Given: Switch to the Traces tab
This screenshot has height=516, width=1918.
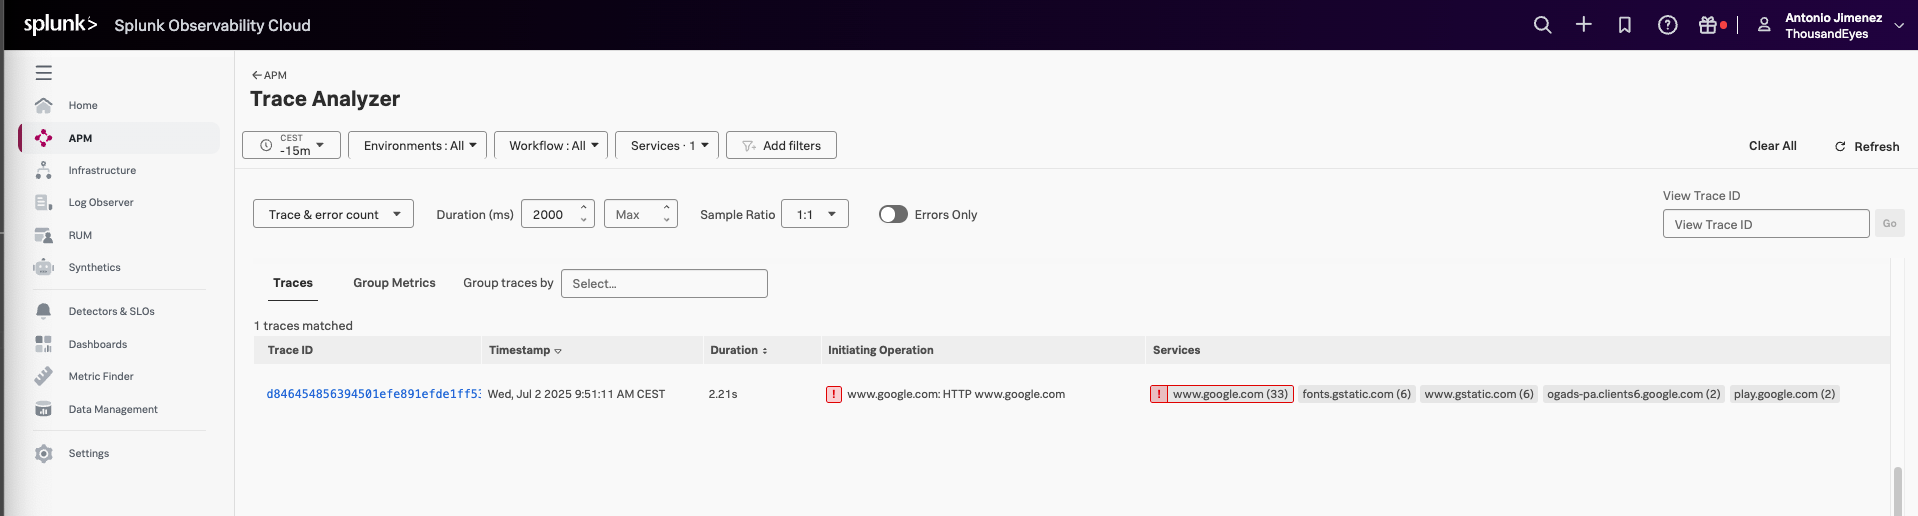Looking at the screenshot, I should pyautogui.click(x=293, y=283).
